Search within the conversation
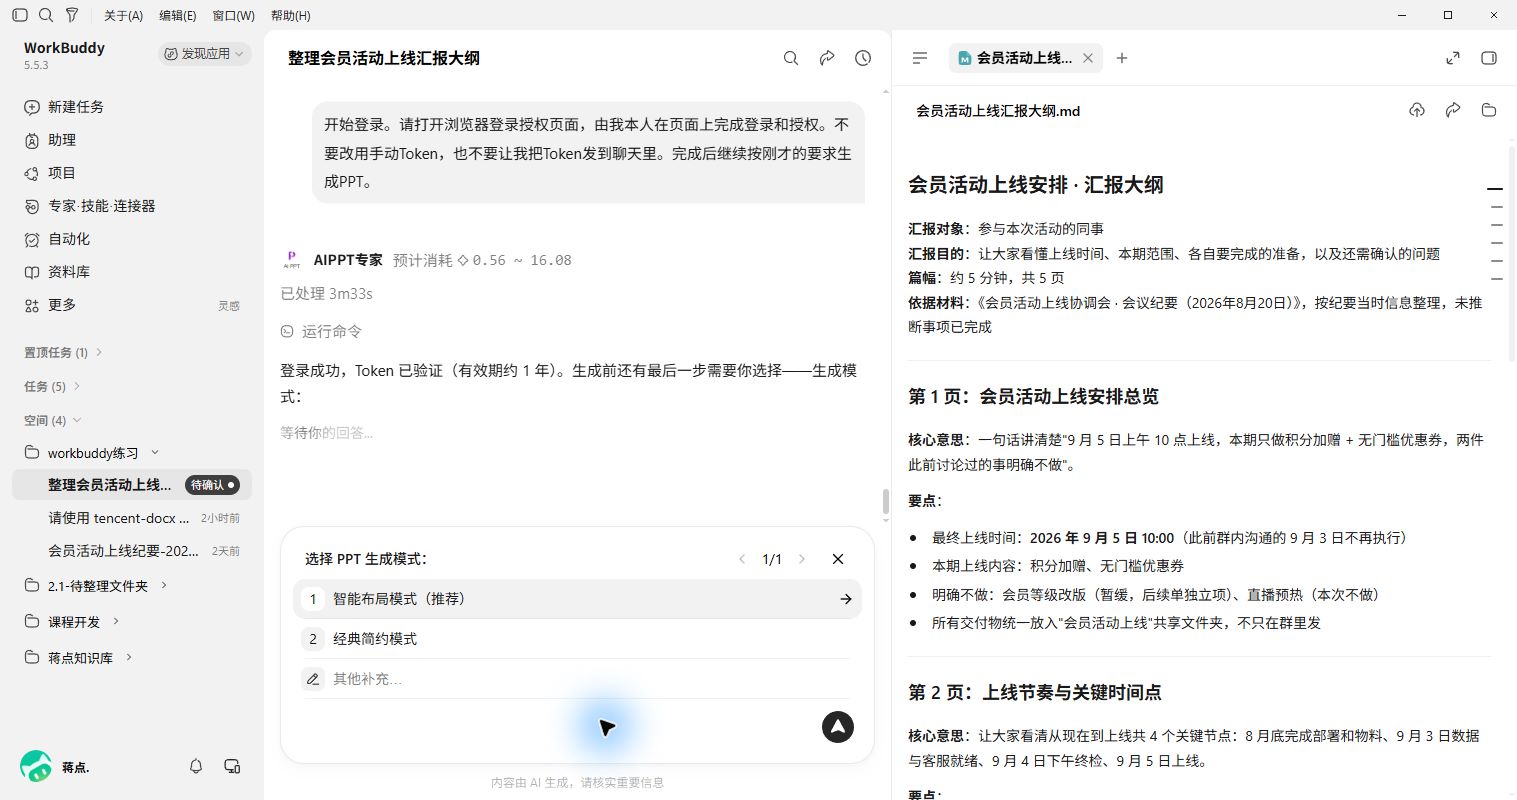 791,58
